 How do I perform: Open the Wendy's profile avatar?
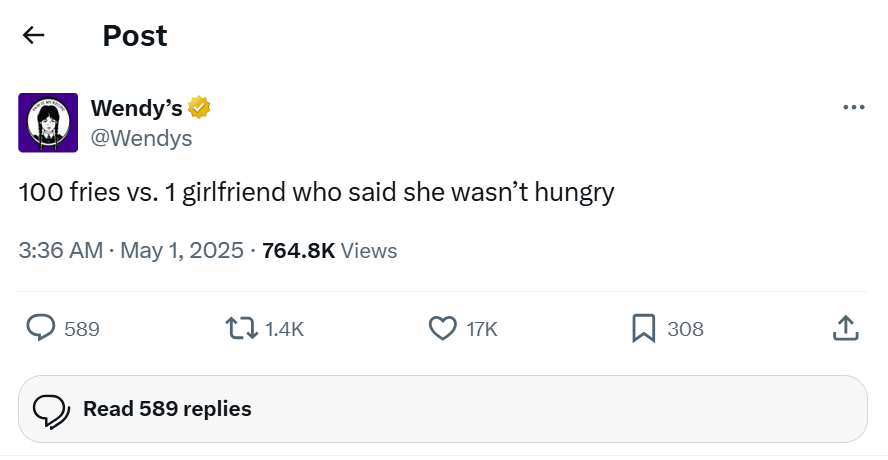tap(48, 123)
